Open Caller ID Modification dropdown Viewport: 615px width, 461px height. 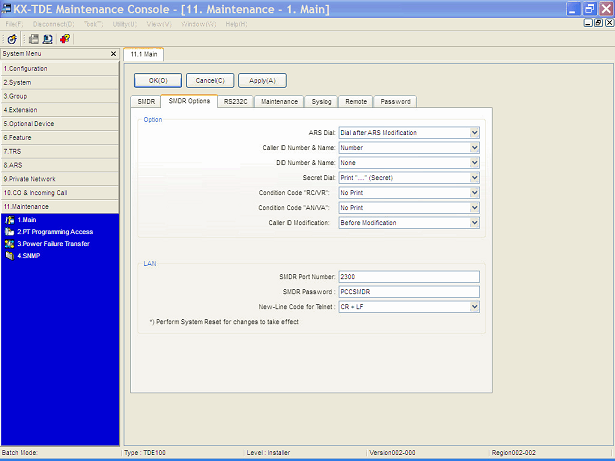[475, 222]
